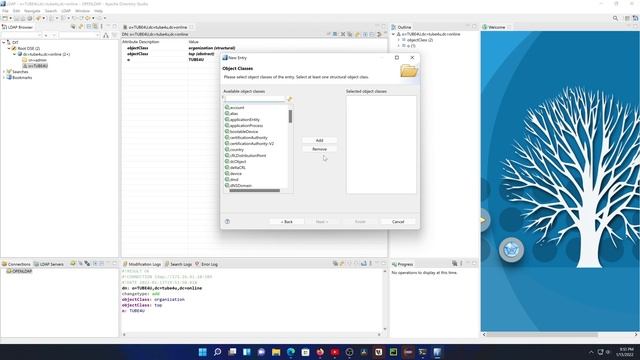This screenshot has width=640, height=360.
Task: Select applicationProcess in available classes
Action: (244, 126)
